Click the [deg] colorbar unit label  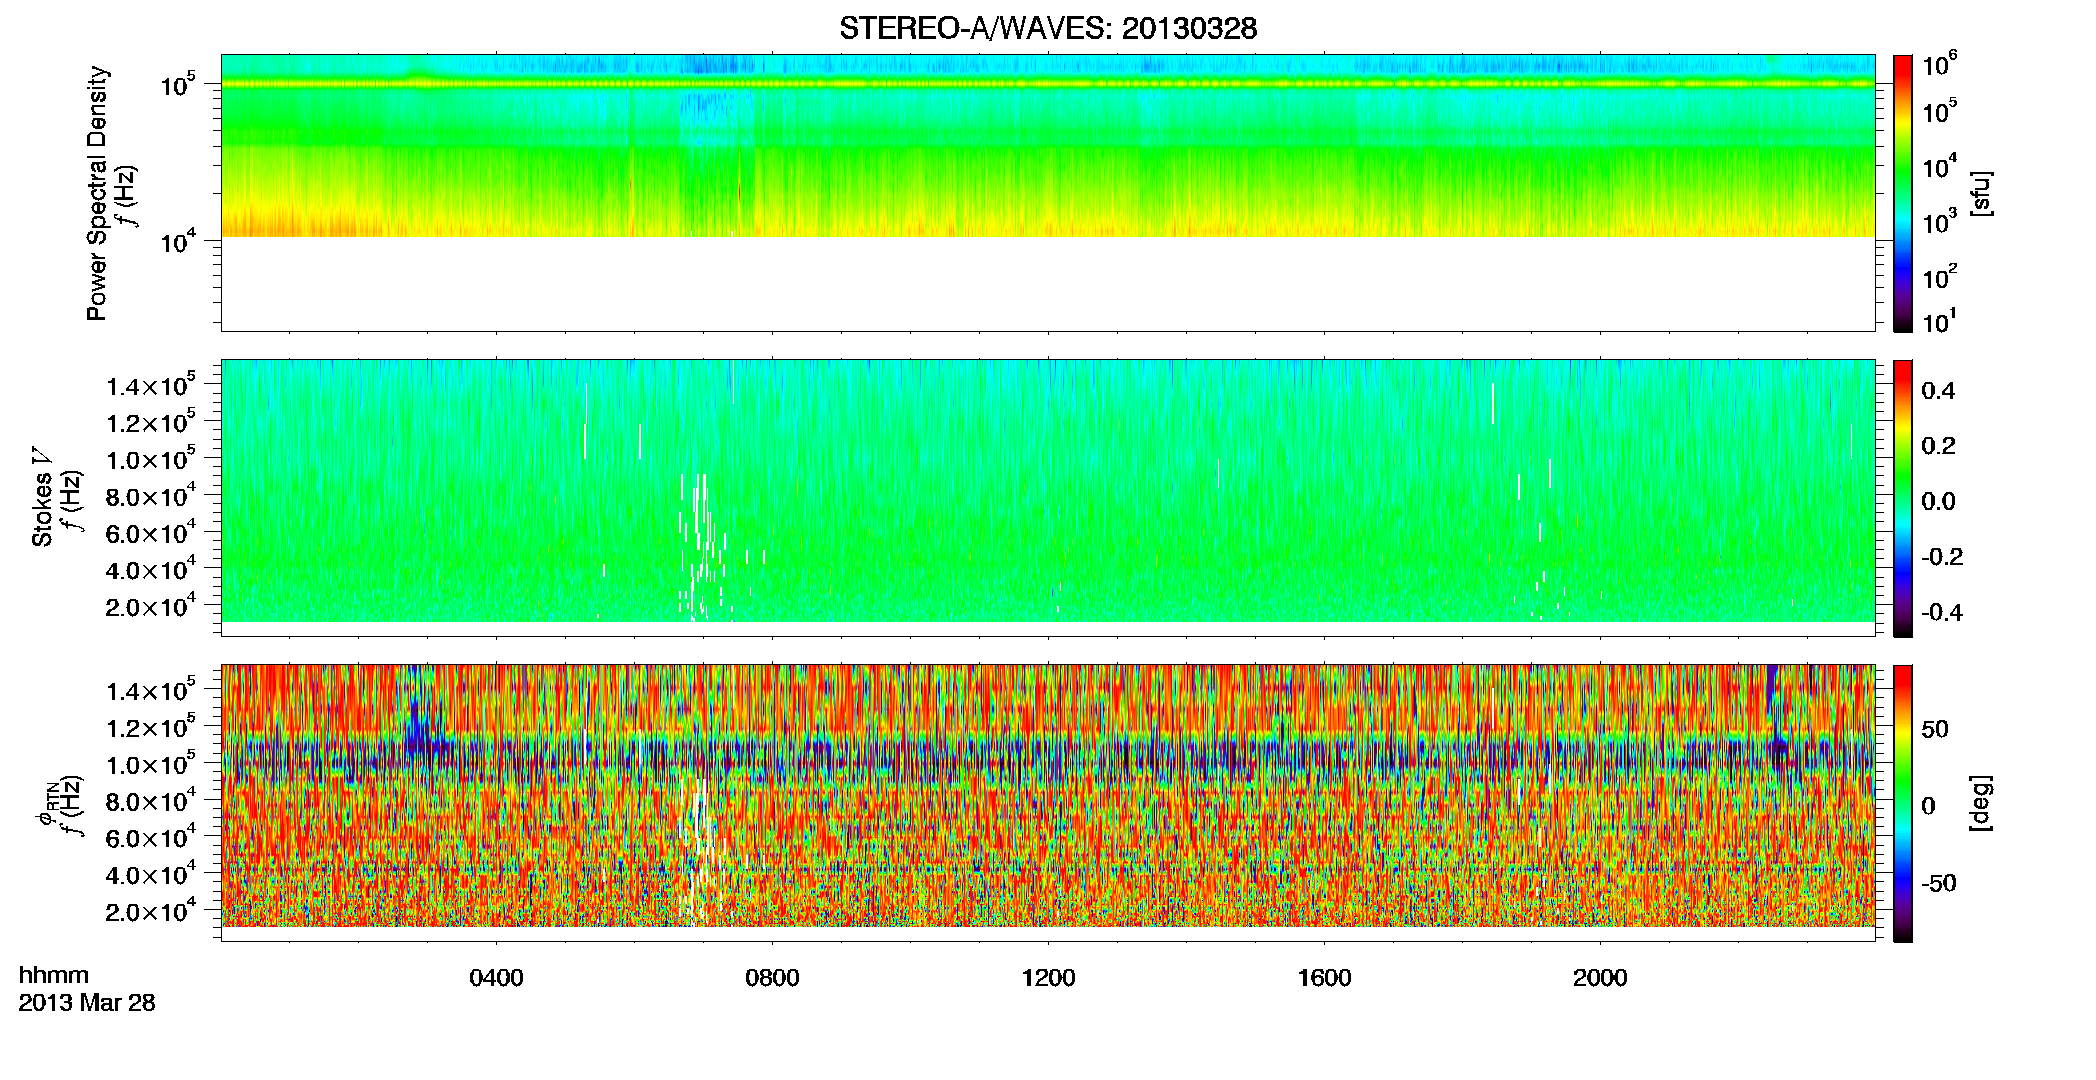(x=1980, y=803)
